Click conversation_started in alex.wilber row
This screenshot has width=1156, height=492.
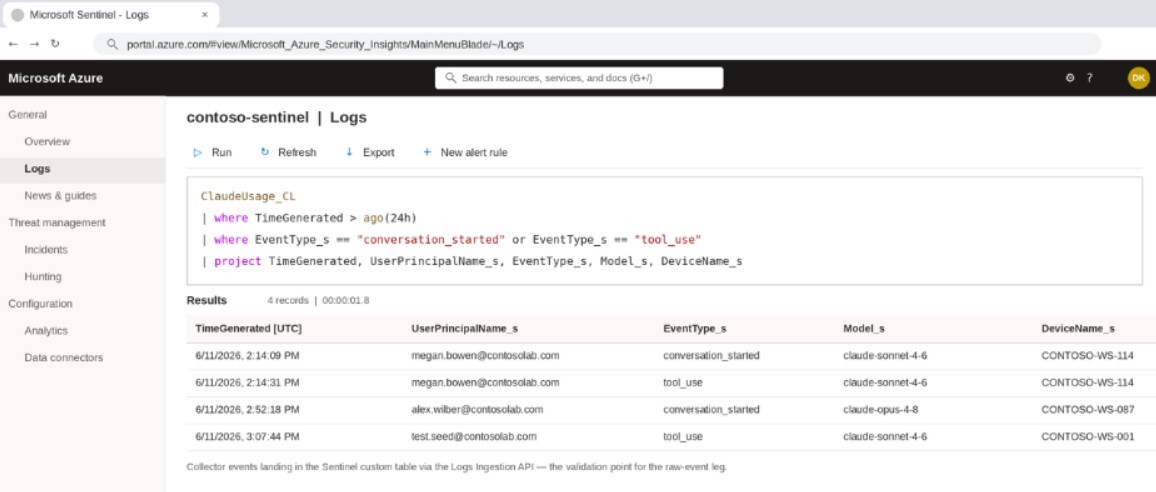[x=711, y=409]
